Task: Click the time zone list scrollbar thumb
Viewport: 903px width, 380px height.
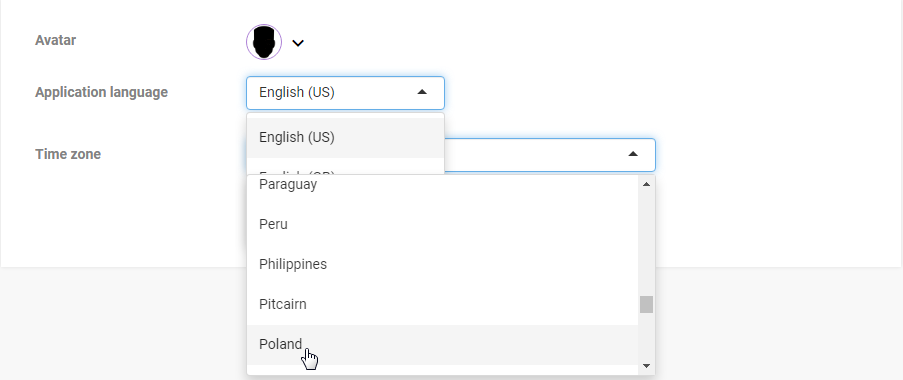Action: (646, 305)
